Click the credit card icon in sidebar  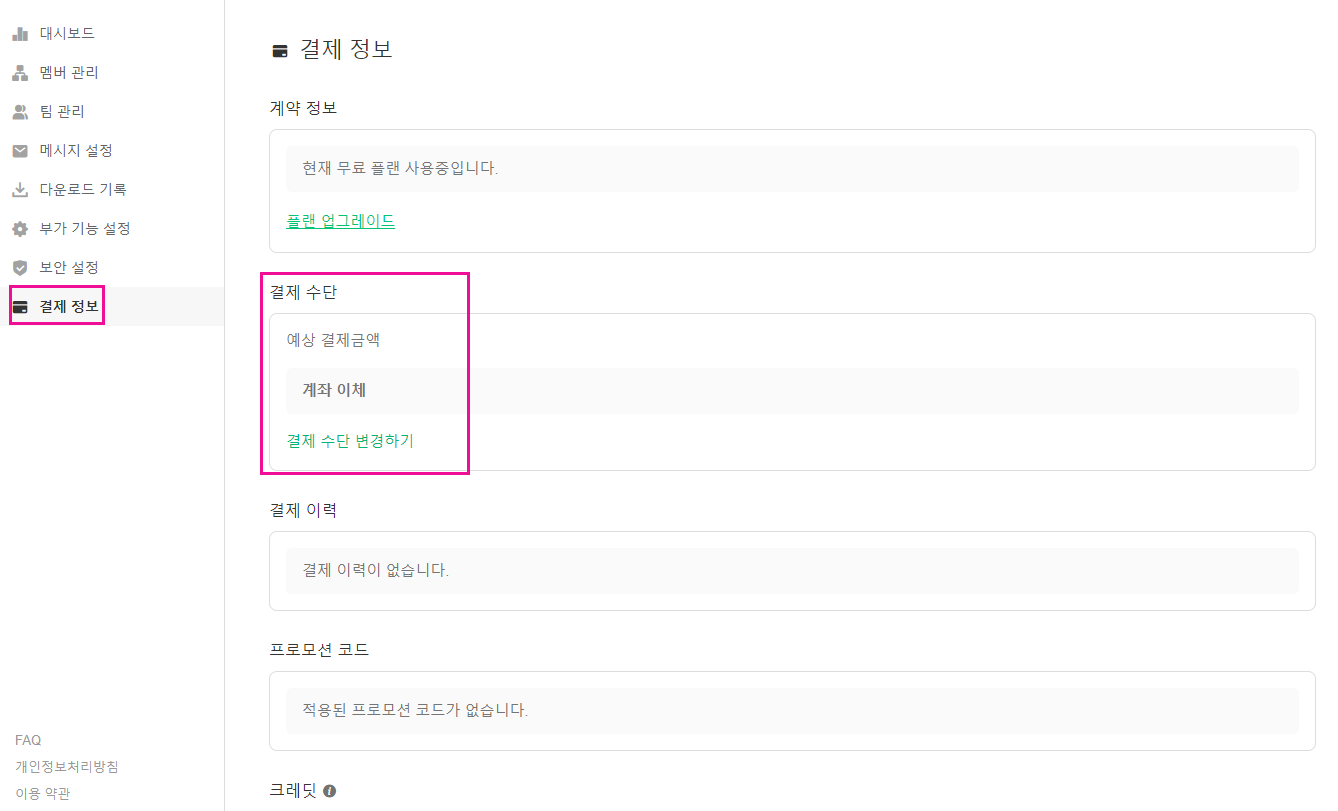coord(20,307)
